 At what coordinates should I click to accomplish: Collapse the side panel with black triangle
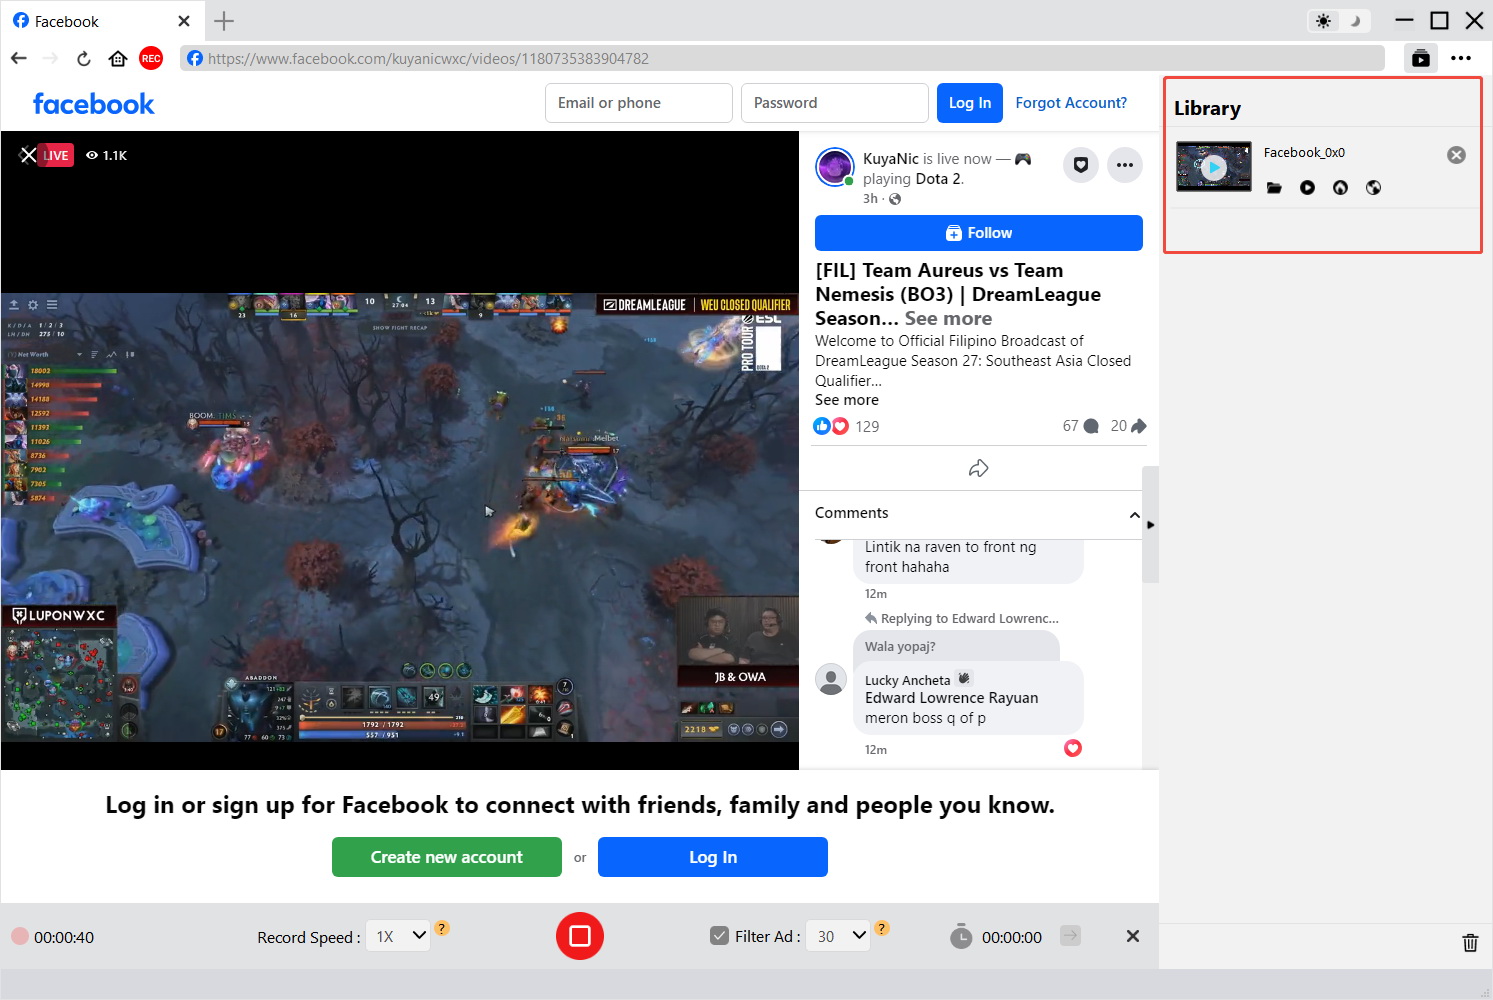click(1151, 524)
